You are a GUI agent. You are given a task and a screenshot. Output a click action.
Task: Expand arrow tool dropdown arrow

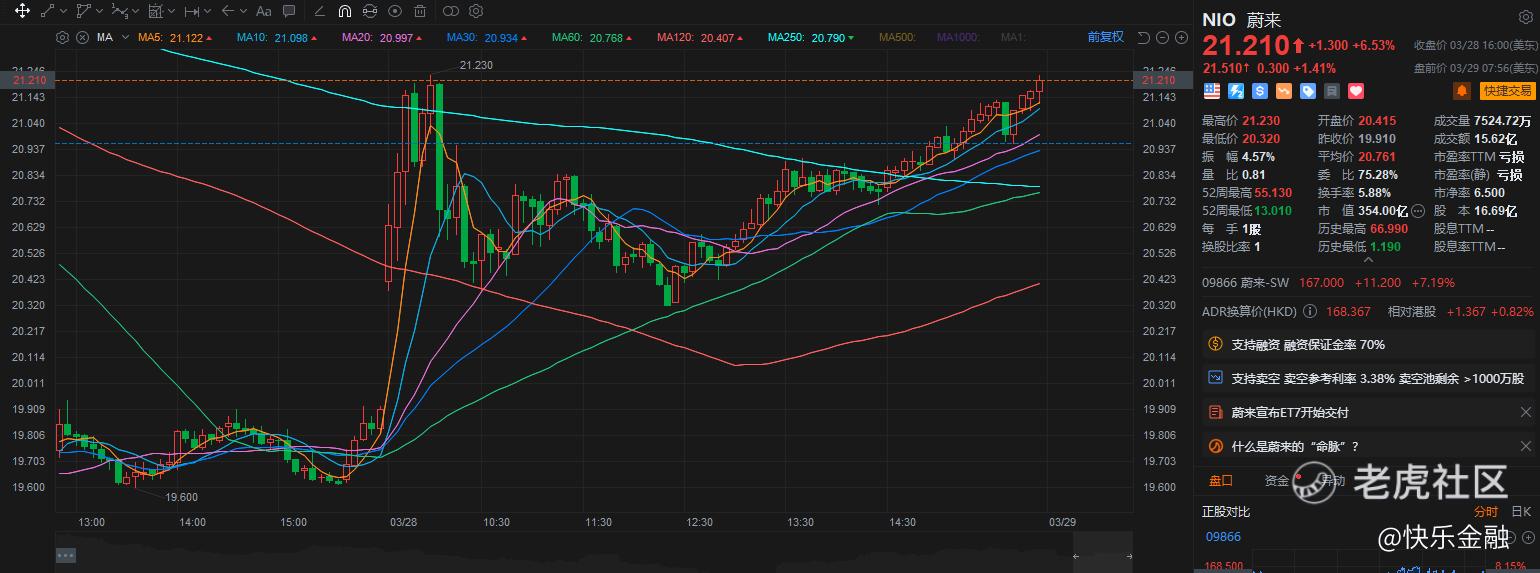[x=244, y=12]
